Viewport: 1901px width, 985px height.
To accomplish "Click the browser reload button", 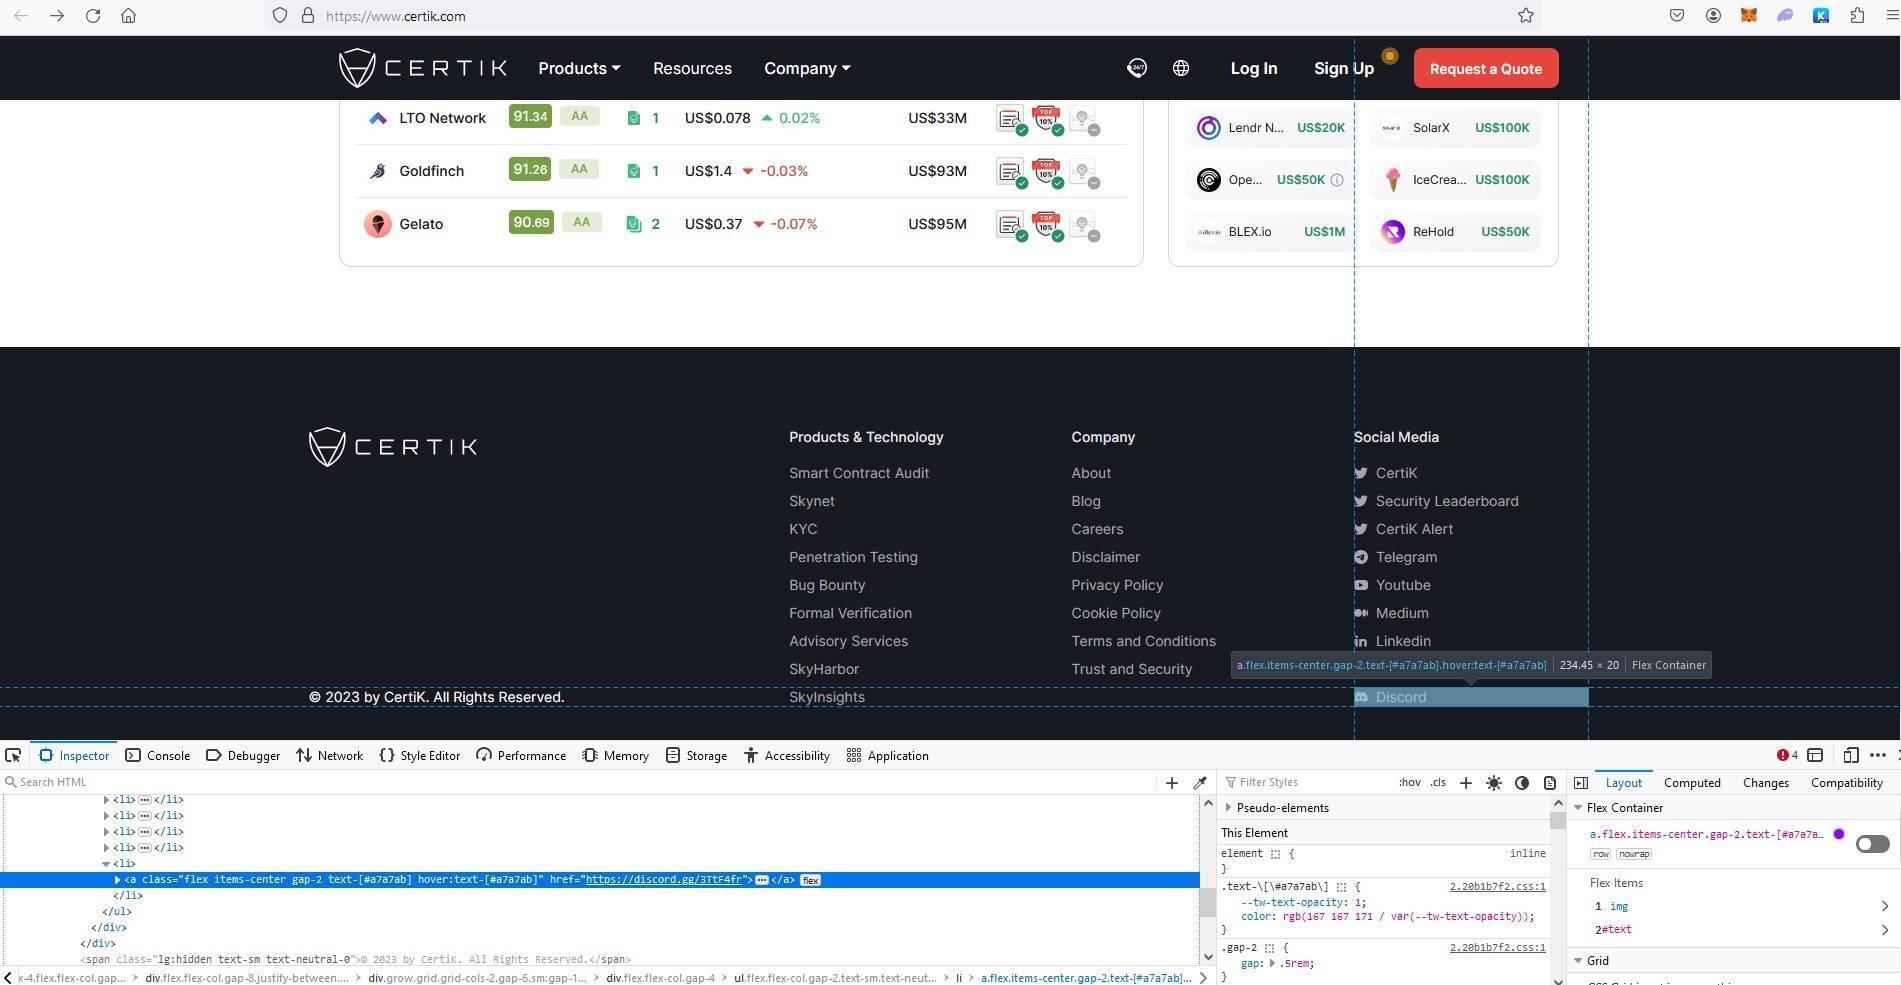I will [92, 16].
